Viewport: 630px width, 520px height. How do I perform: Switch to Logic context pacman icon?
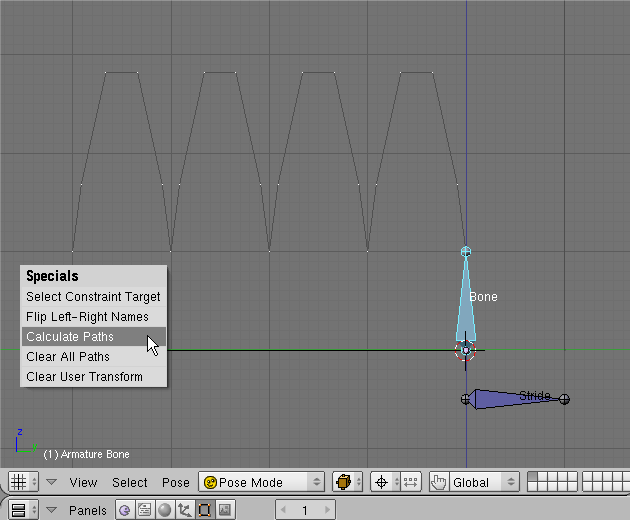point(125,510)
